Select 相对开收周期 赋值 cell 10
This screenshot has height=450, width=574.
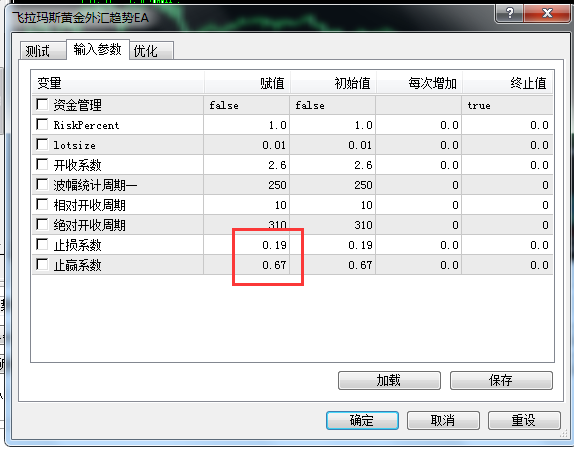(x=246, y=205)
